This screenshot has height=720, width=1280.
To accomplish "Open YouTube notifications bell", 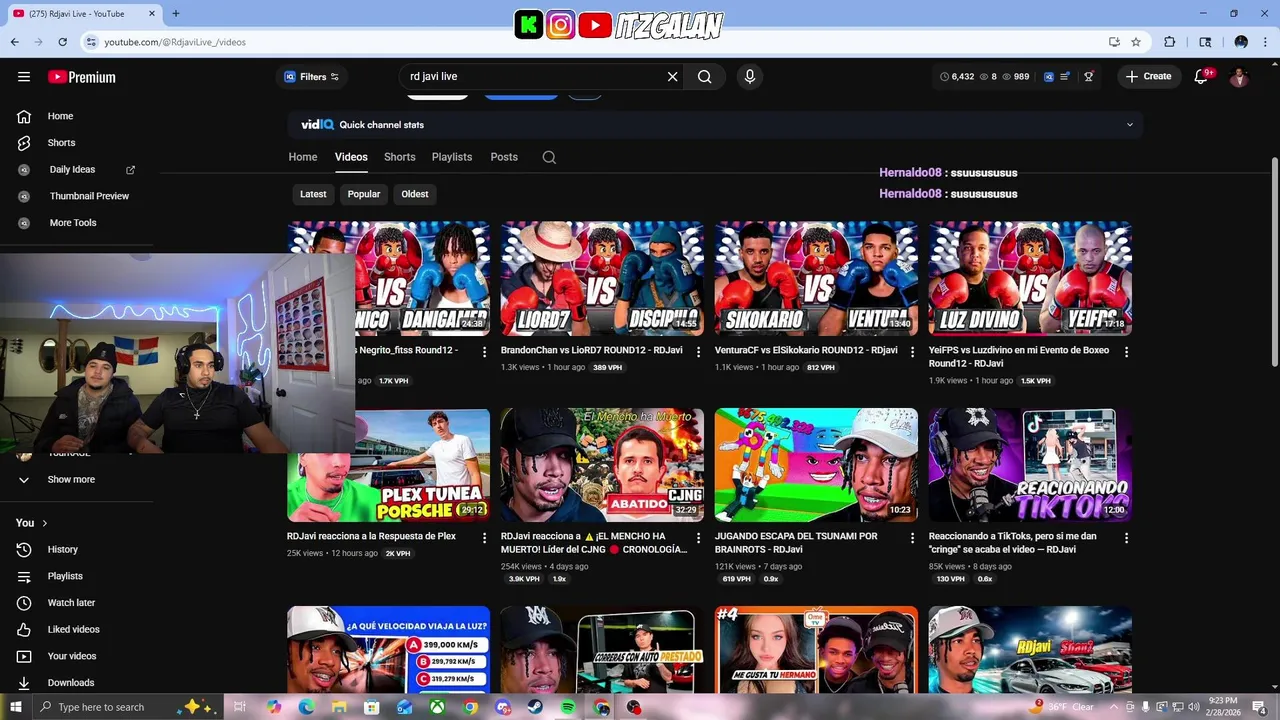I will coord(1202,77).
